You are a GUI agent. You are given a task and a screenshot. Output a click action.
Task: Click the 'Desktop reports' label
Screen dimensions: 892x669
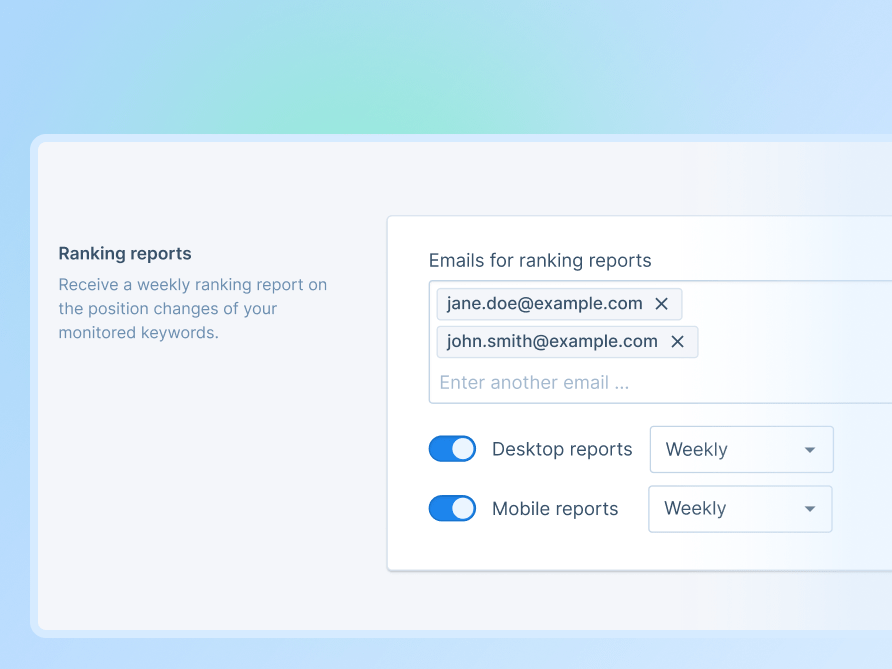pyautogui.click(x=562, y=449)
